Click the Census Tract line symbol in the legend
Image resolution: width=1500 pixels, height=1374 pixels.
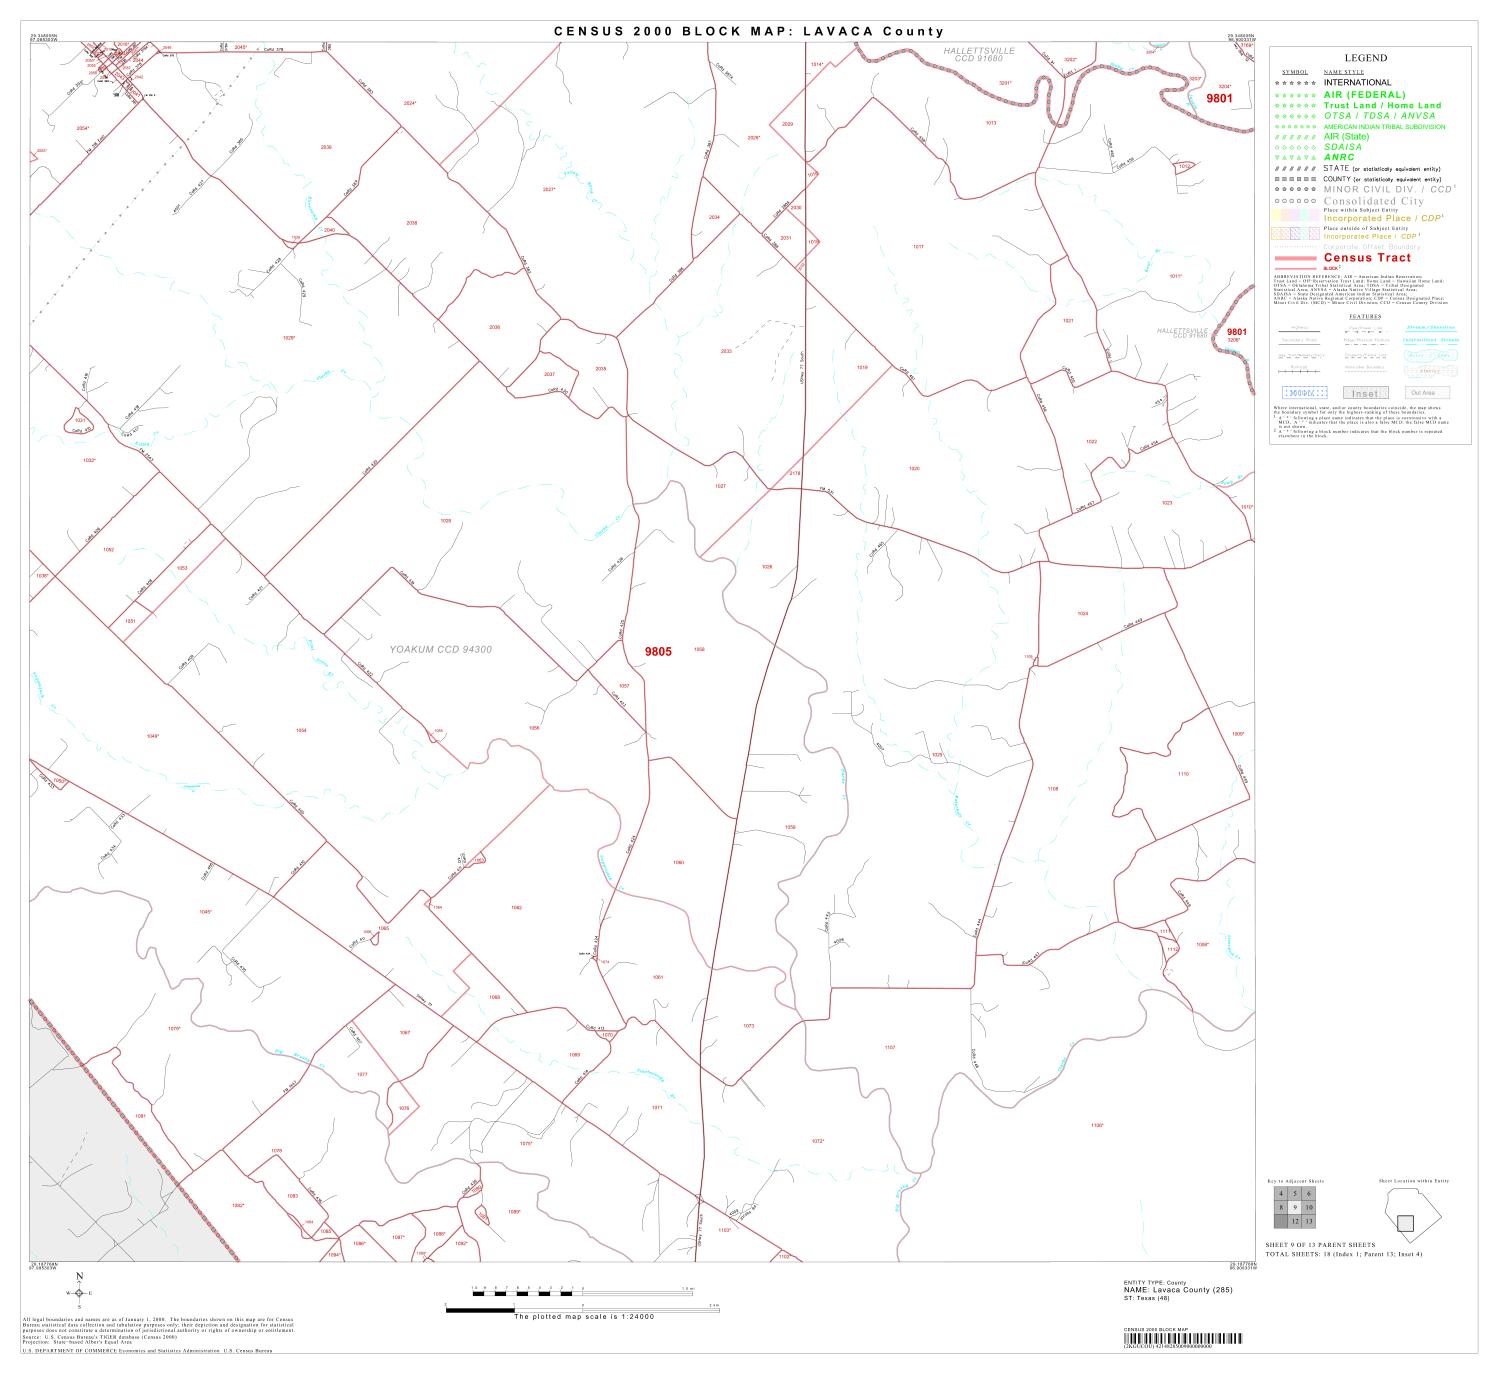[x=1295, y=258]
